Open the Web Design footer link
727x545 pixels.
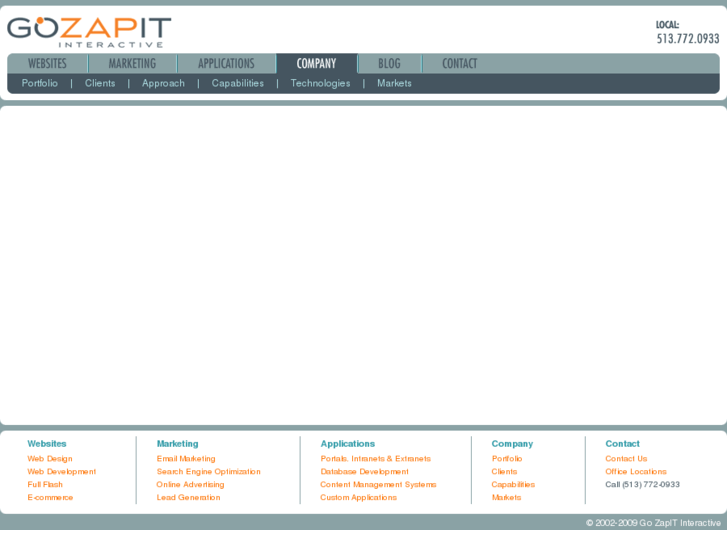50,459
